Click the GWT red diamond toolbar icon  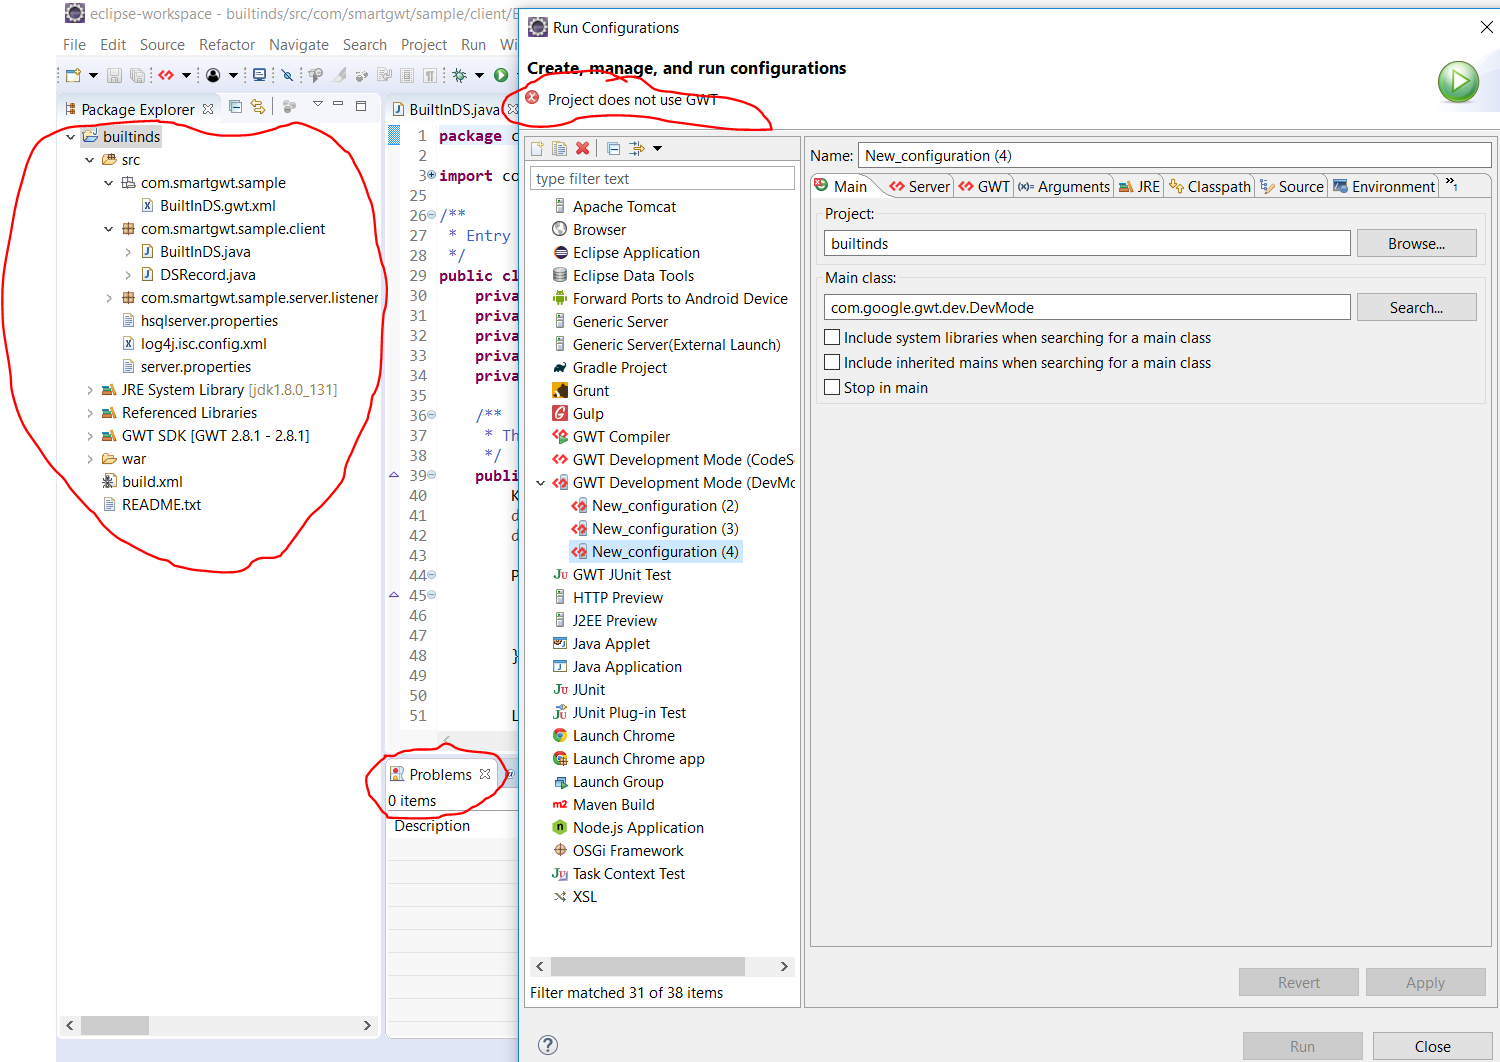click(166, 75)
